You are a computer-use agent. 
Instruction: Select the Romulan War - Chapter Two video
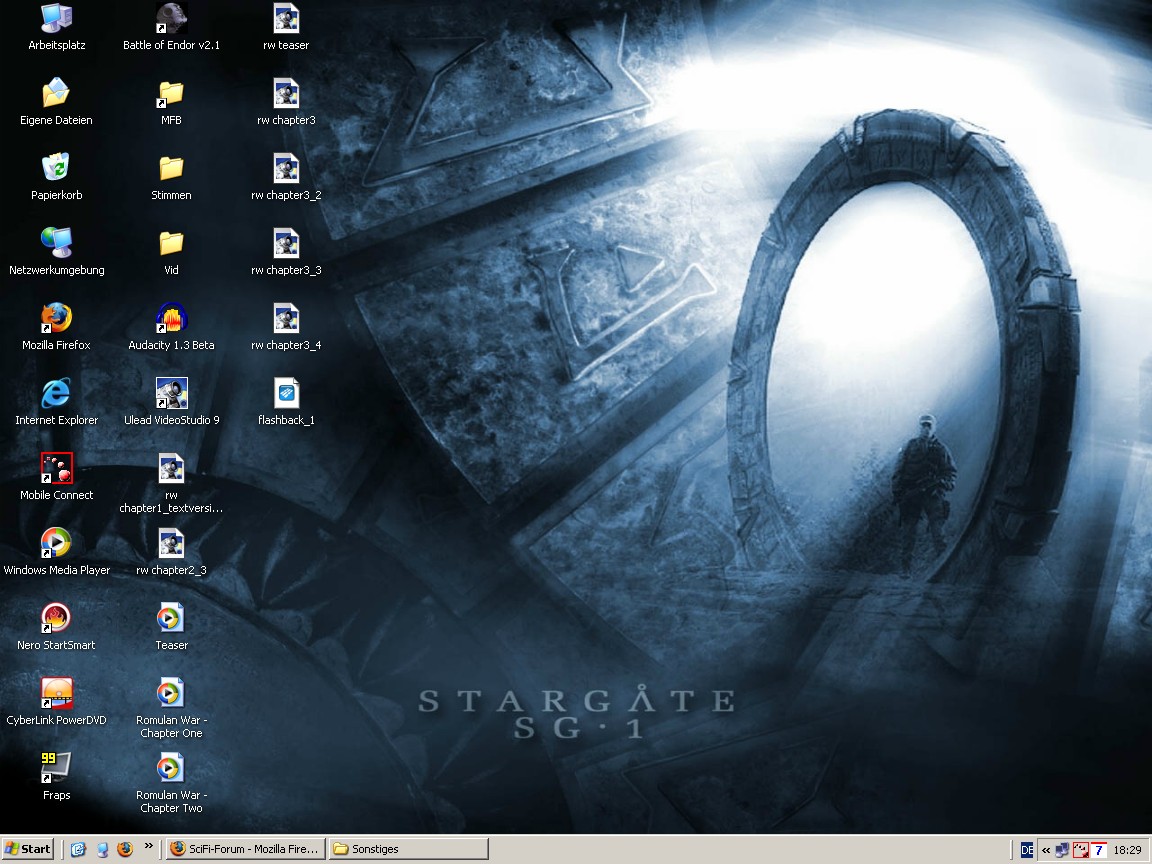coord(171,769)
